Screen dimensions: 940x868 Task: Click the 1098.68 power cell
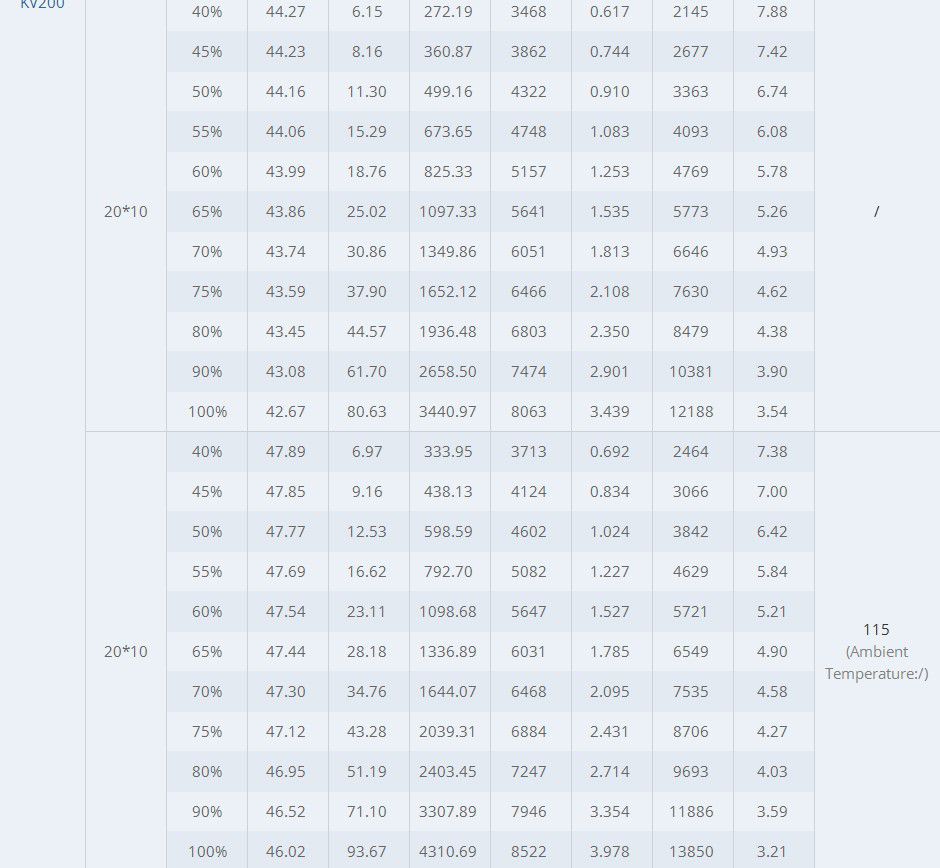coord(448,612)
